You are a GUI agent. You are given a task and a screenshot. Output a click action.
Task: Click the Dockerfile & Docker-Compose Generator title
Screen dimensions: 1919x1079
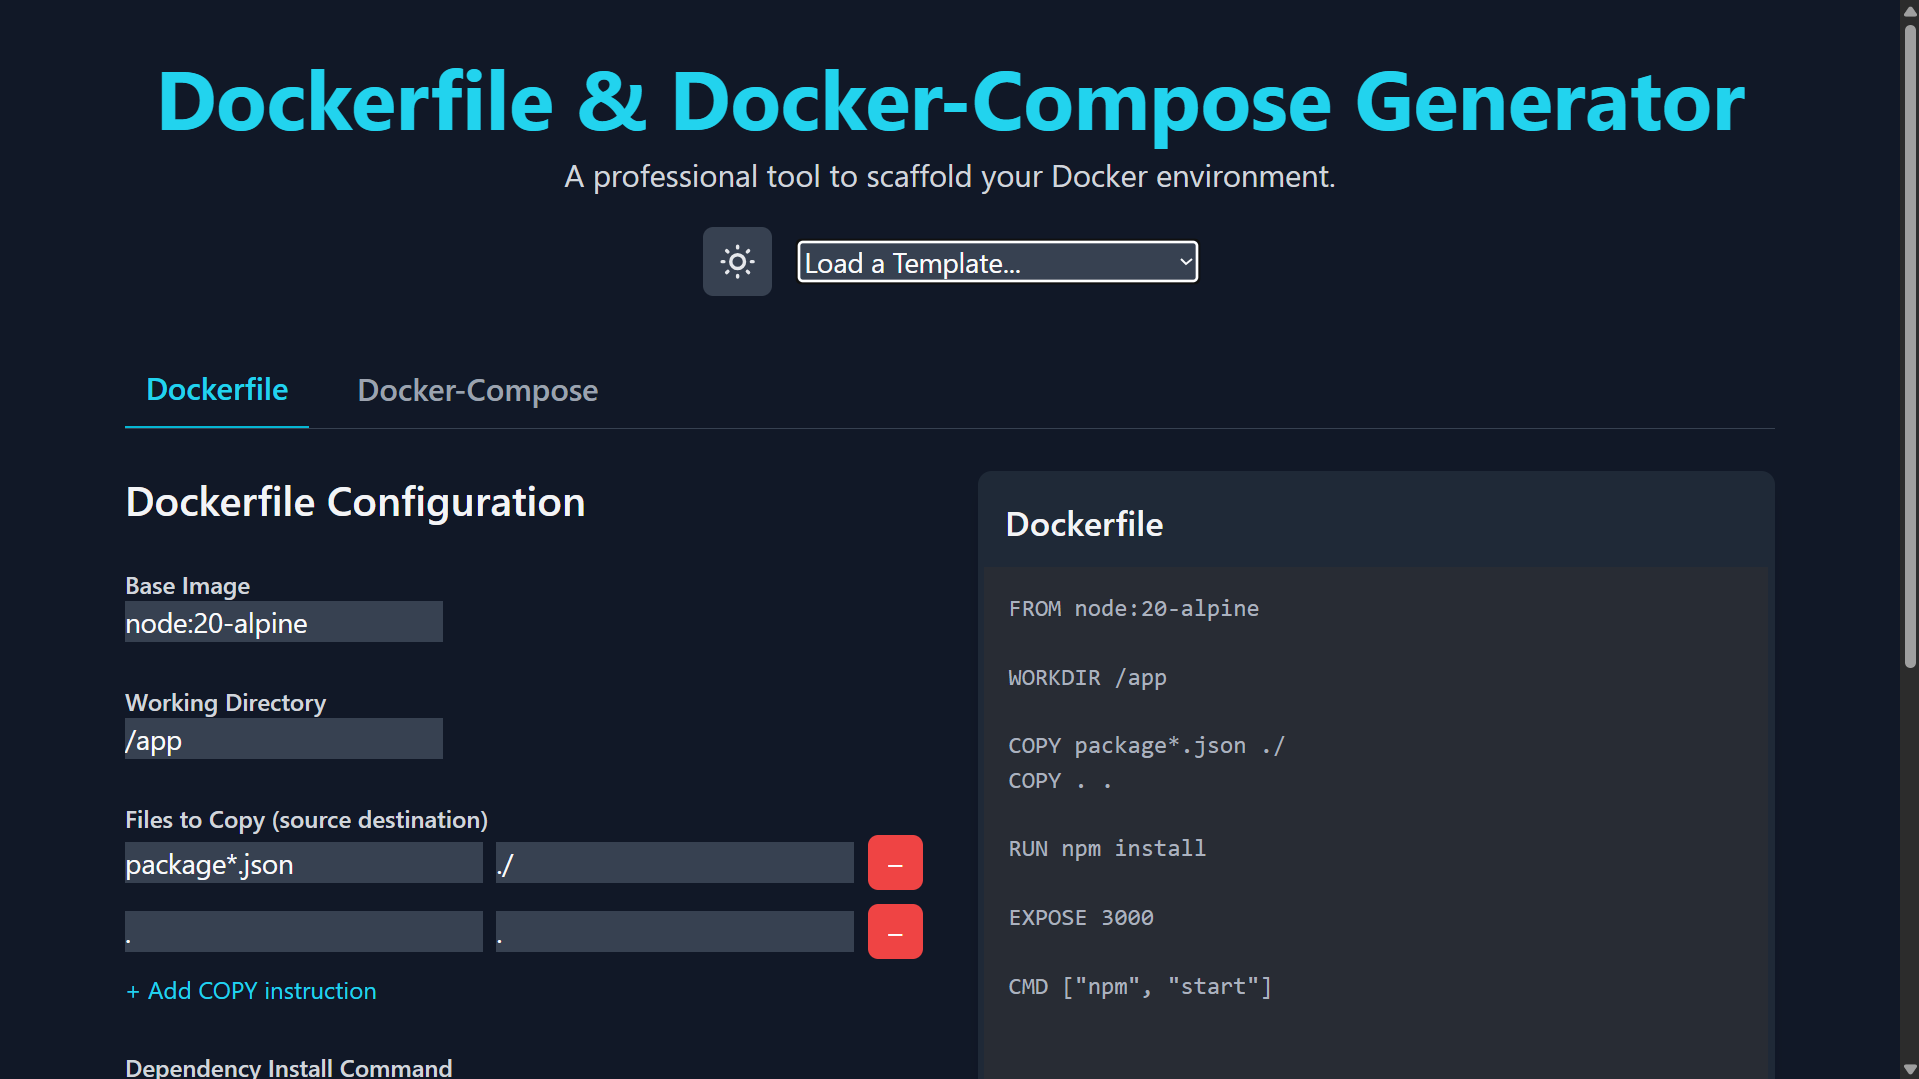[x=950, y=102]
